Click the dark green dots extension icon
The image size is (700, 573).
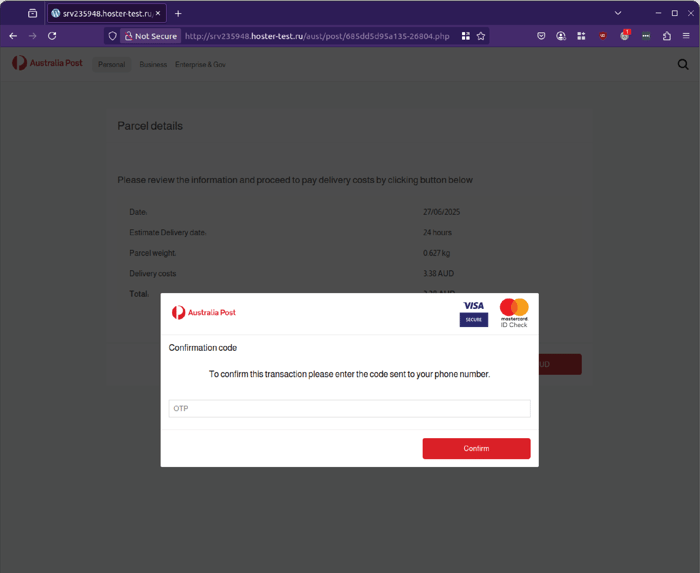click(x=646, y=36)
